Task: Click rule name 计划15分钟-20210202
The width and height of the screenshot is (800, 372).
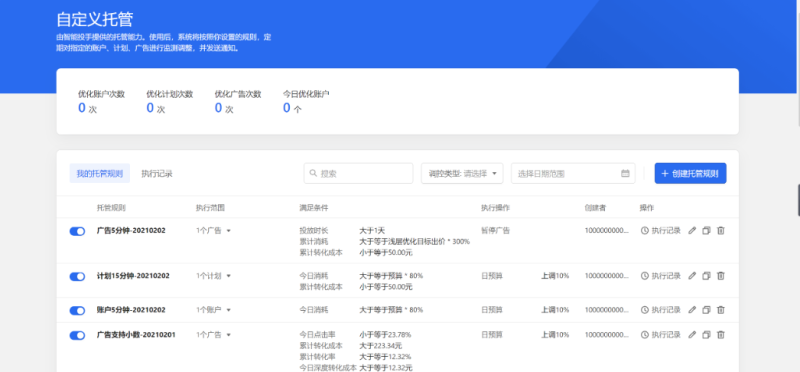Action: tap(133, 276)
